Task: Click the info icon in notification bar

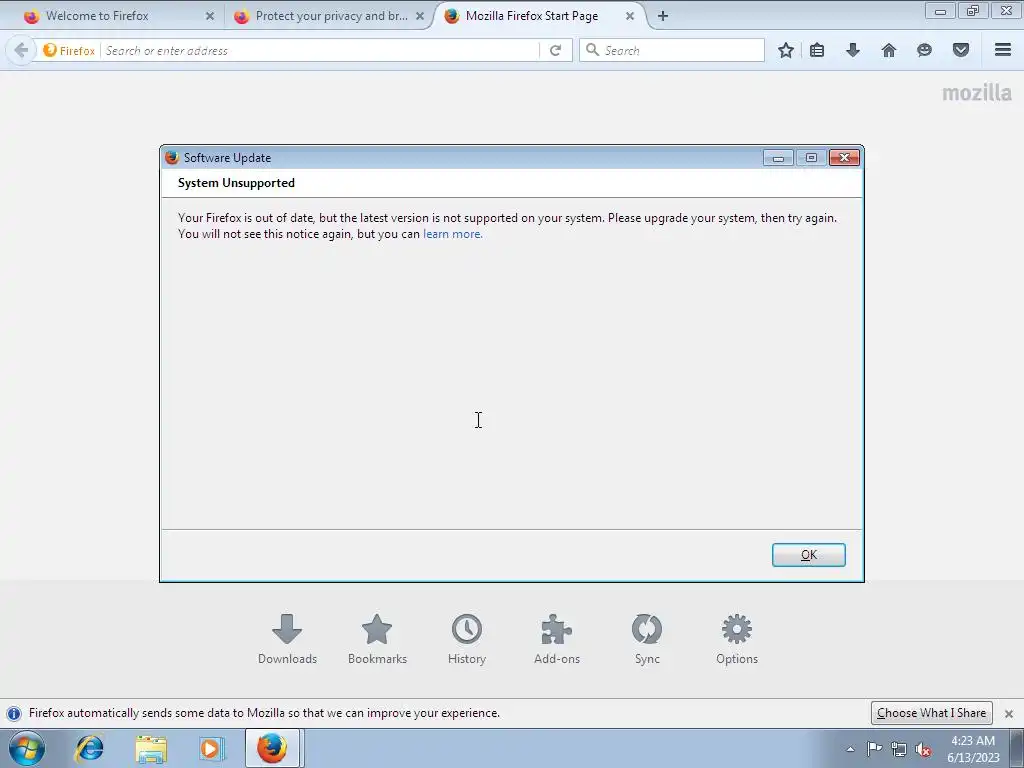Action: [x=14, y=713]
